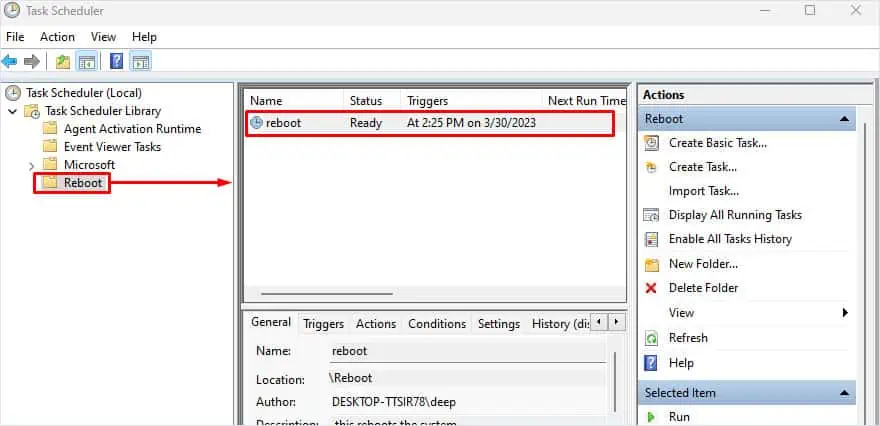The height and width of the screenshot is (426, 880).
Task: Open the View submenu arrow in Actions
Action: [845, 313]
